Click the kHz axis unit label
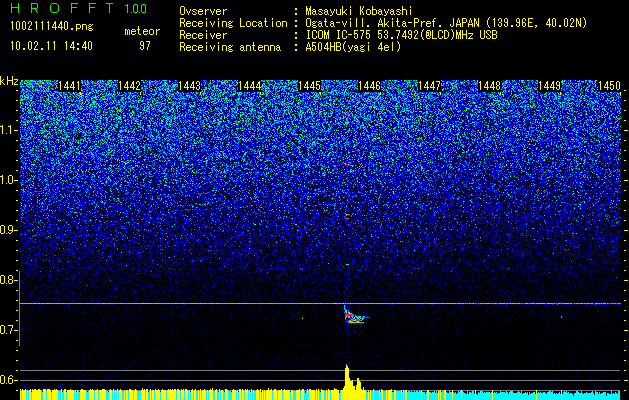The width and height of the screenshot is (629, 400). [x=9, y=81]
